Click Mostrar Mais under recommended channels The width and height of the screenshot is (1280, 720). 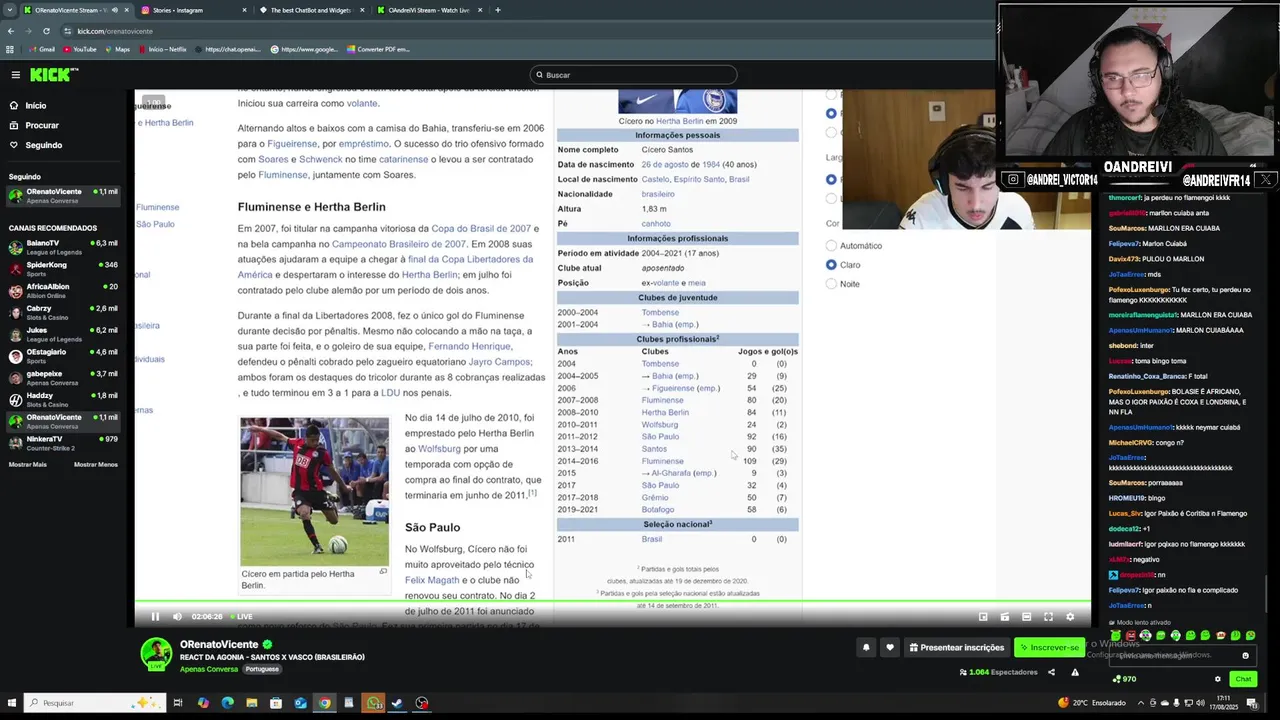coord(27,465)
